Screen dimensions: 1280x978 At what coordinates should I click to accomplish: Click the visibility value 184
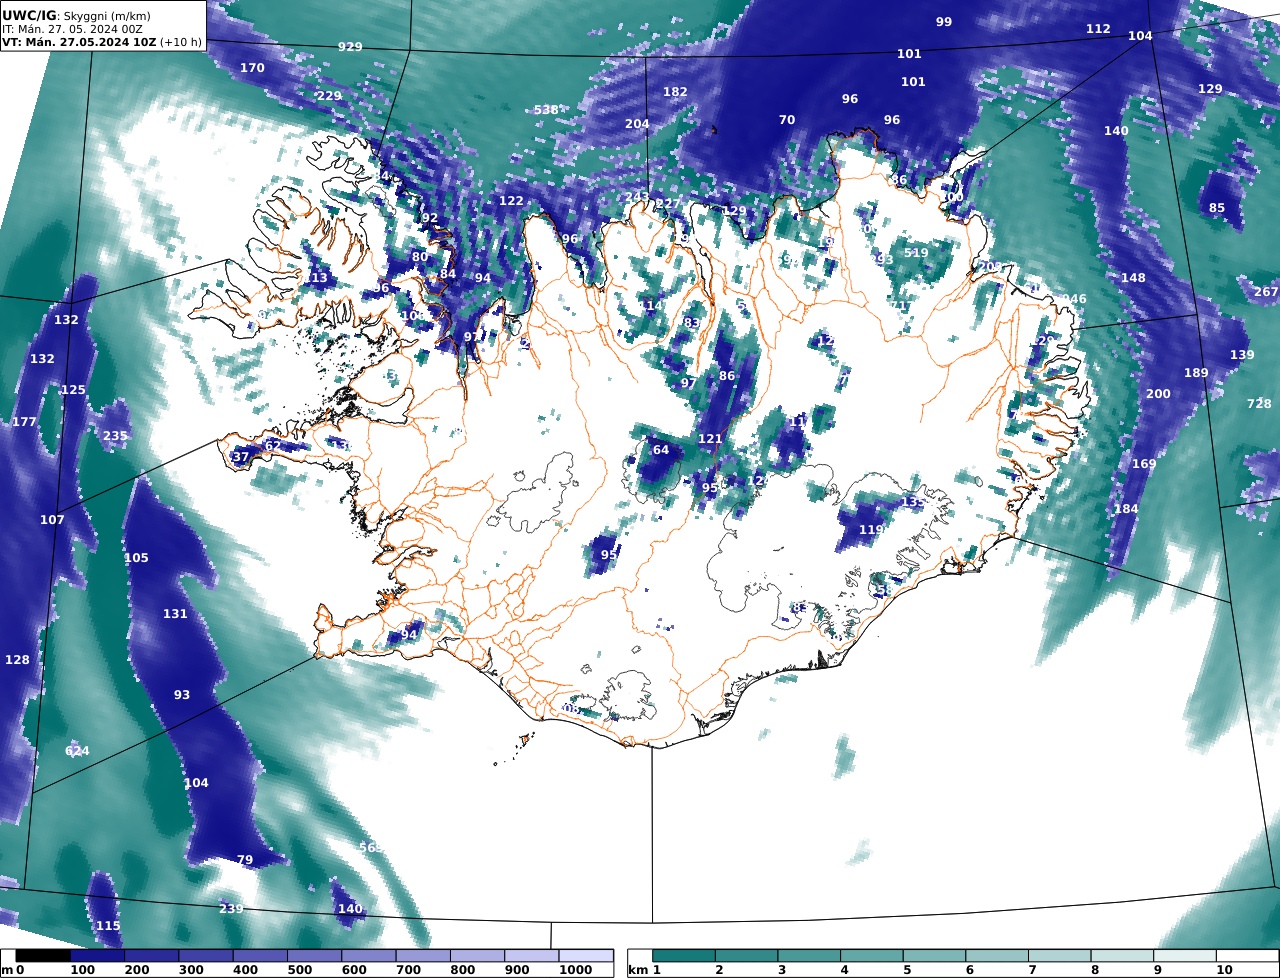1126,509
